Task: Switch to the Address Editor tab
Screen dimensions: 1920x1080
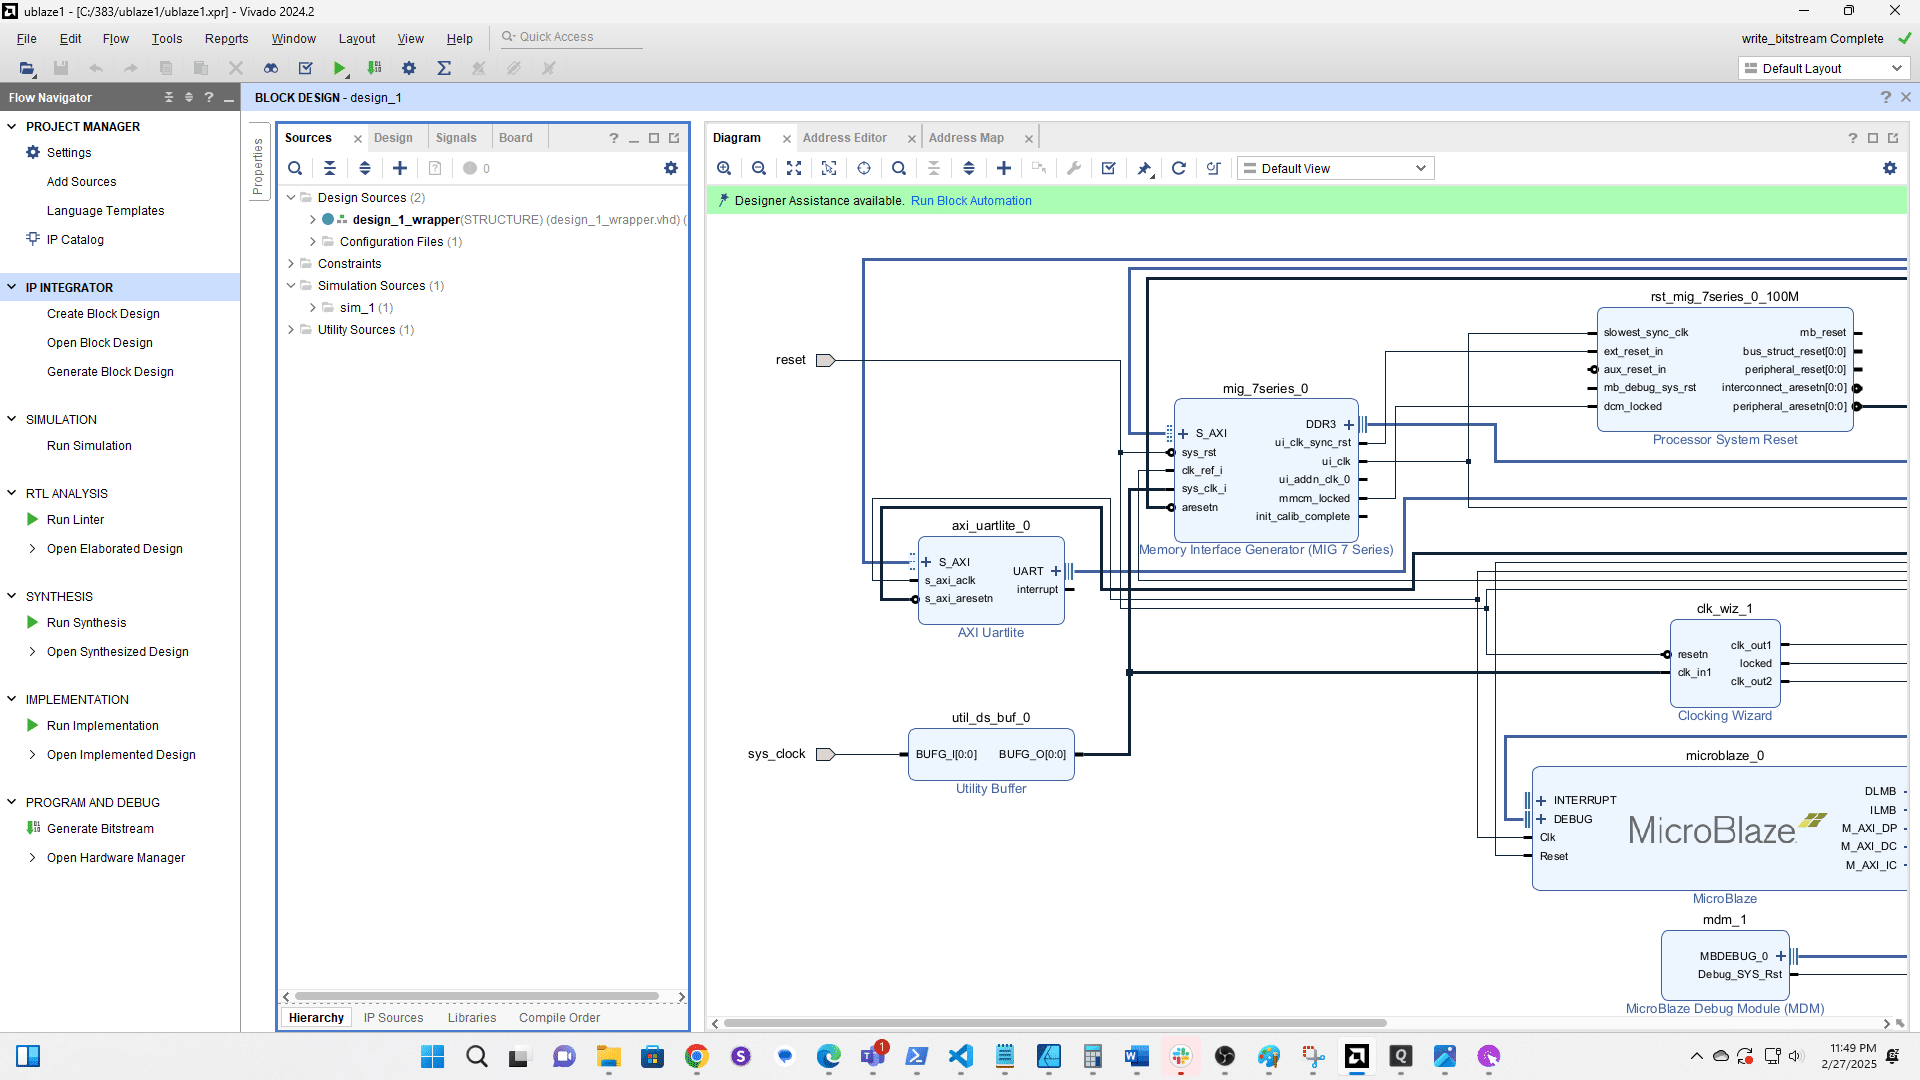Action: click(844, 138)
